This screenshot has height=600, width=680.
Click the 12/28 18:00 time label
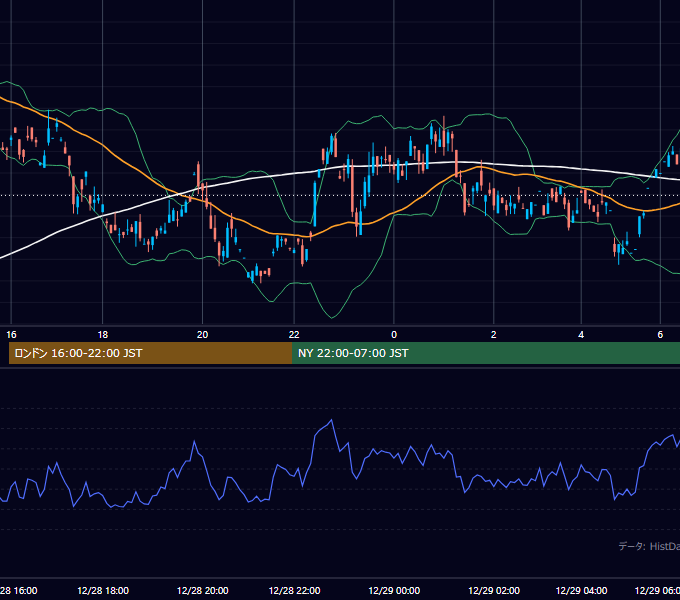click(x=103, y=590)
